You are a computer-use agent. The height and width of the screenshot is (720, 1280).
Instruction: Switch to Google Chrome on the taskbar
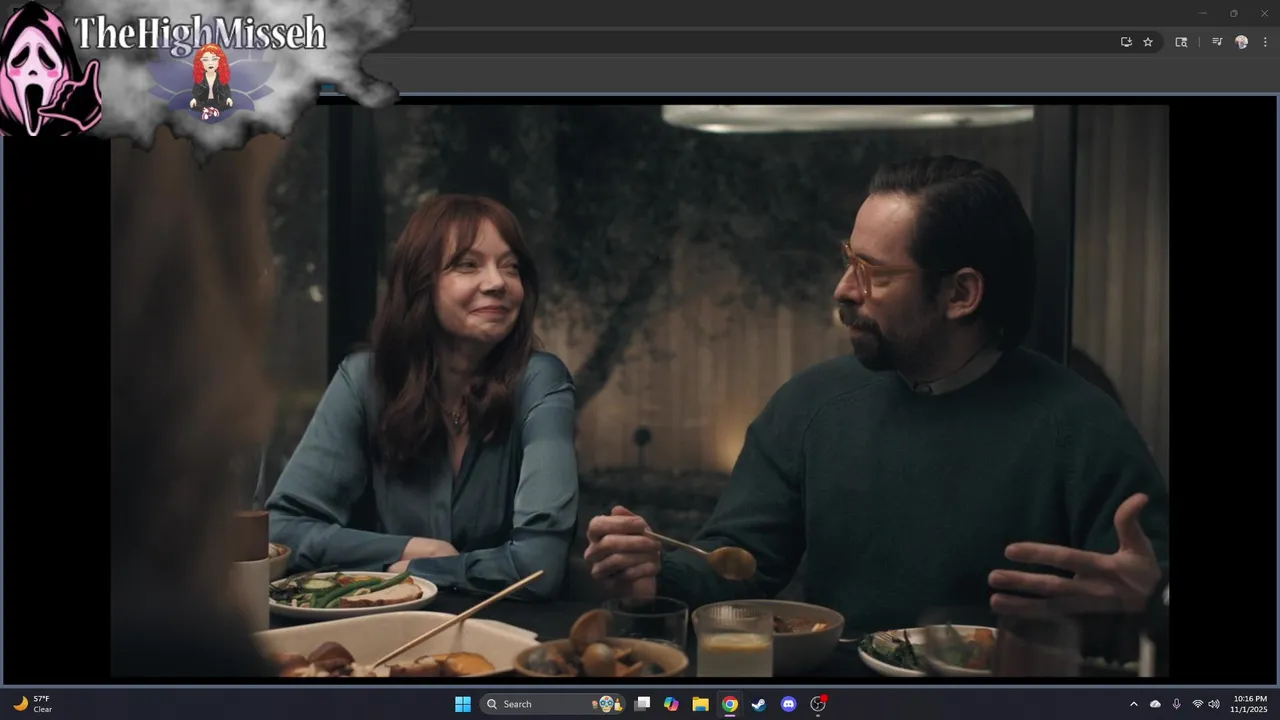730,704
